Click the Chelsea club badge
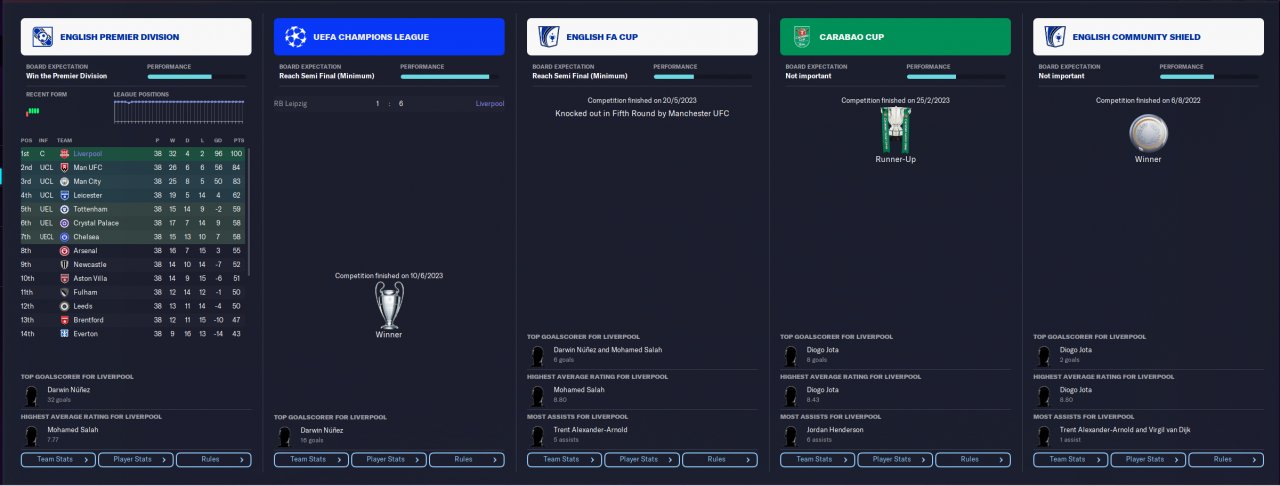 click(x=64, y=237)
